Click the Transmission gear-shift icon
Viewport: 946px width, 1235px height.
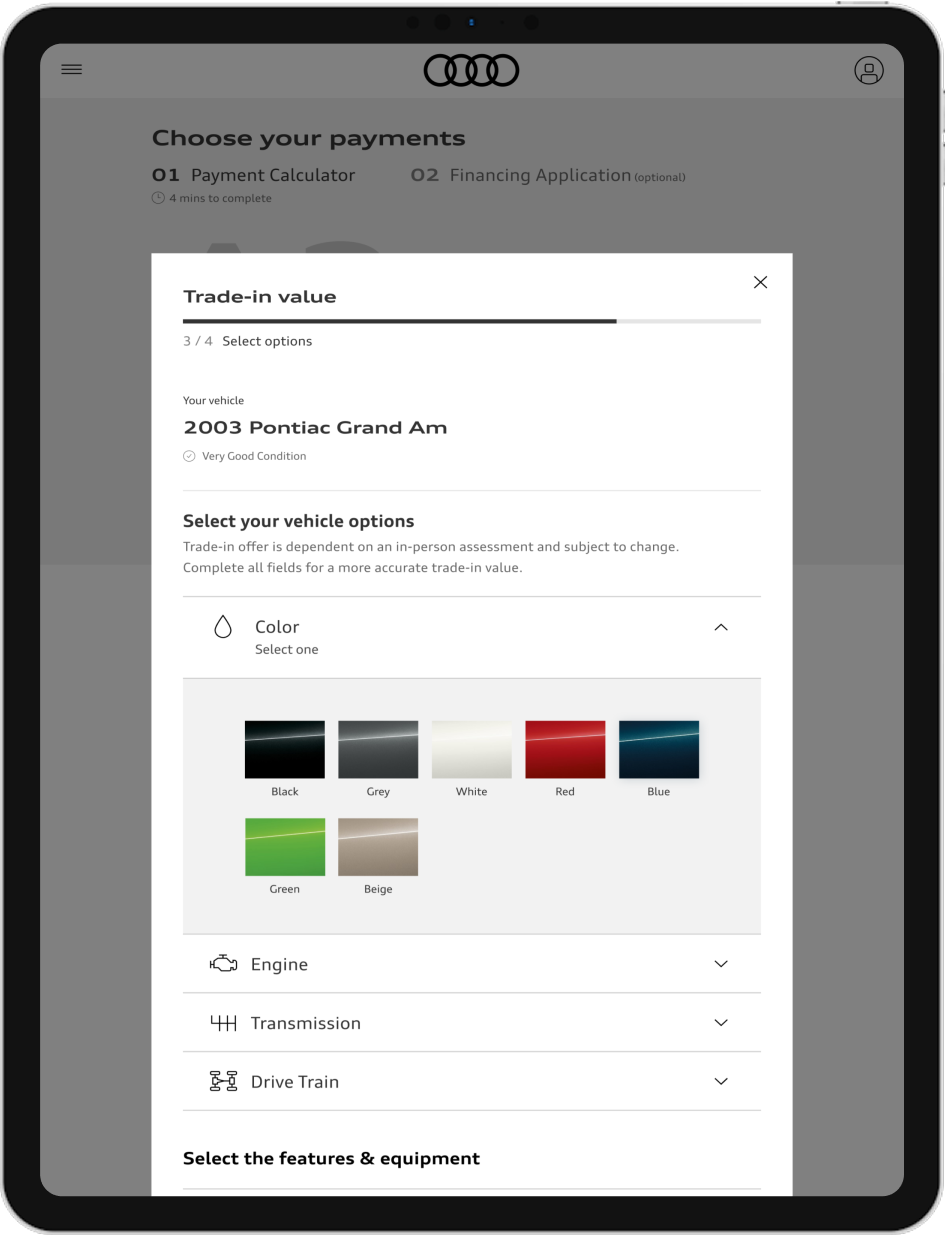click(x=223, y=1023)
